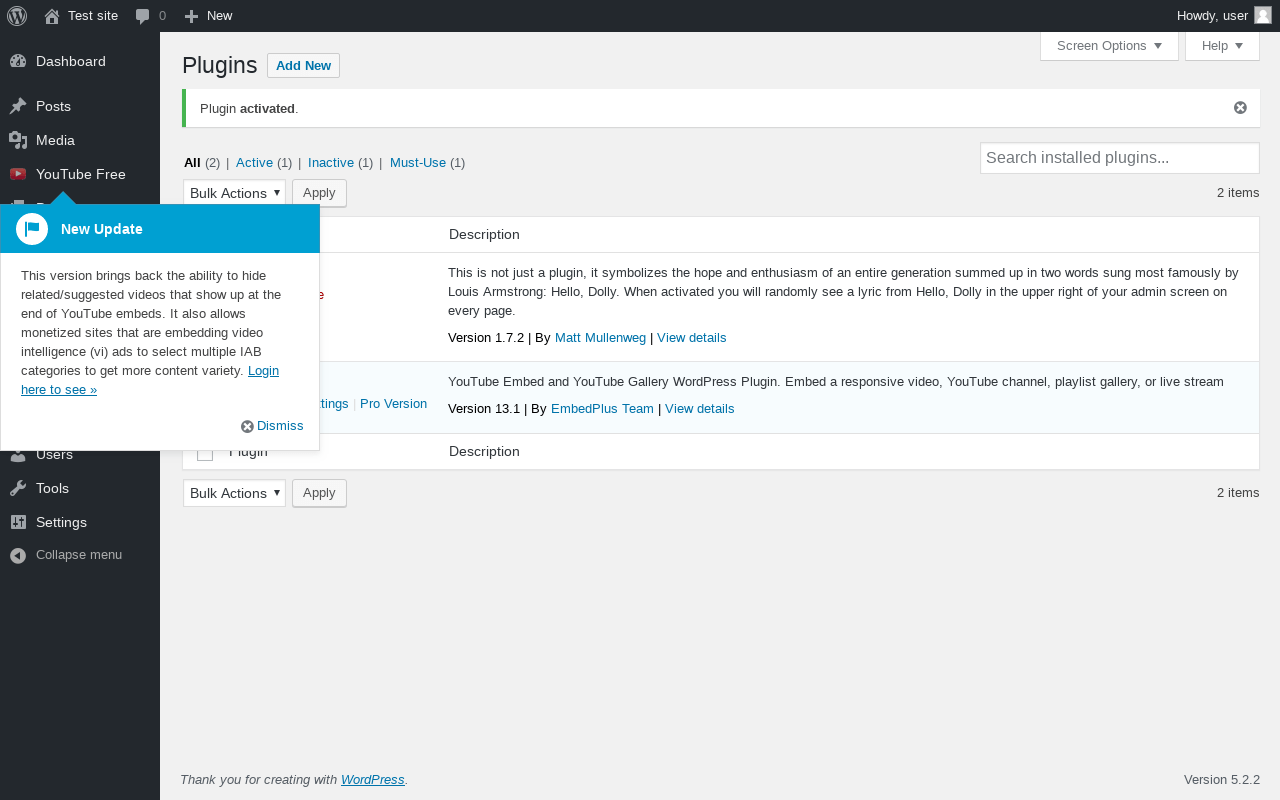The image size is (1280, 800).
Task: Click the Collapse menu arrow icon
Action: (x=18, y=555)
